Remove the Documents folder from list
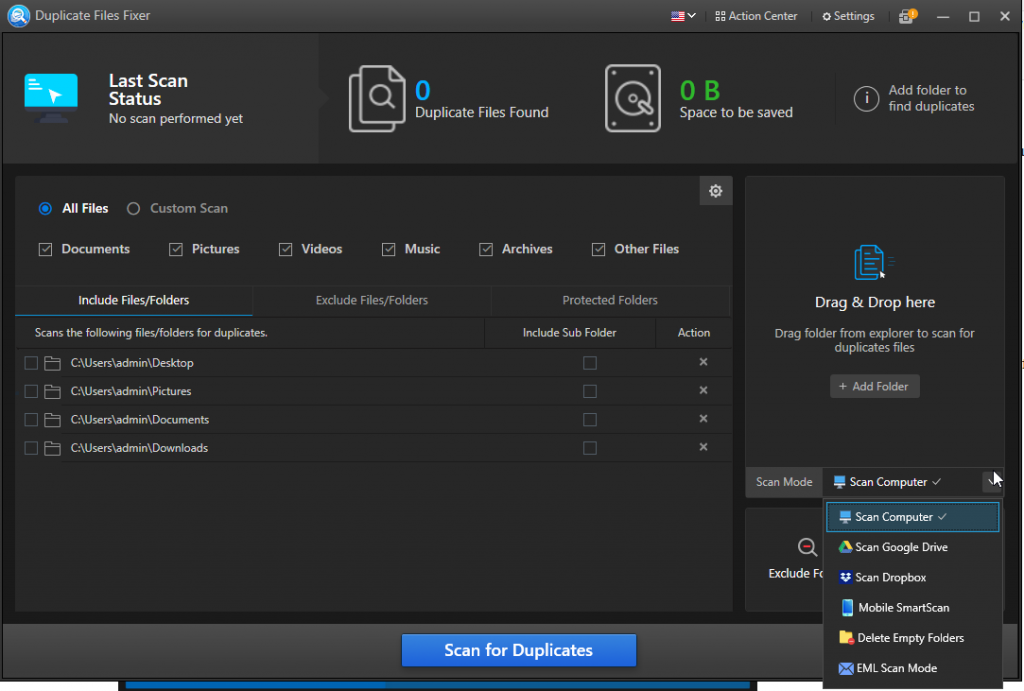 coord(703,419)
